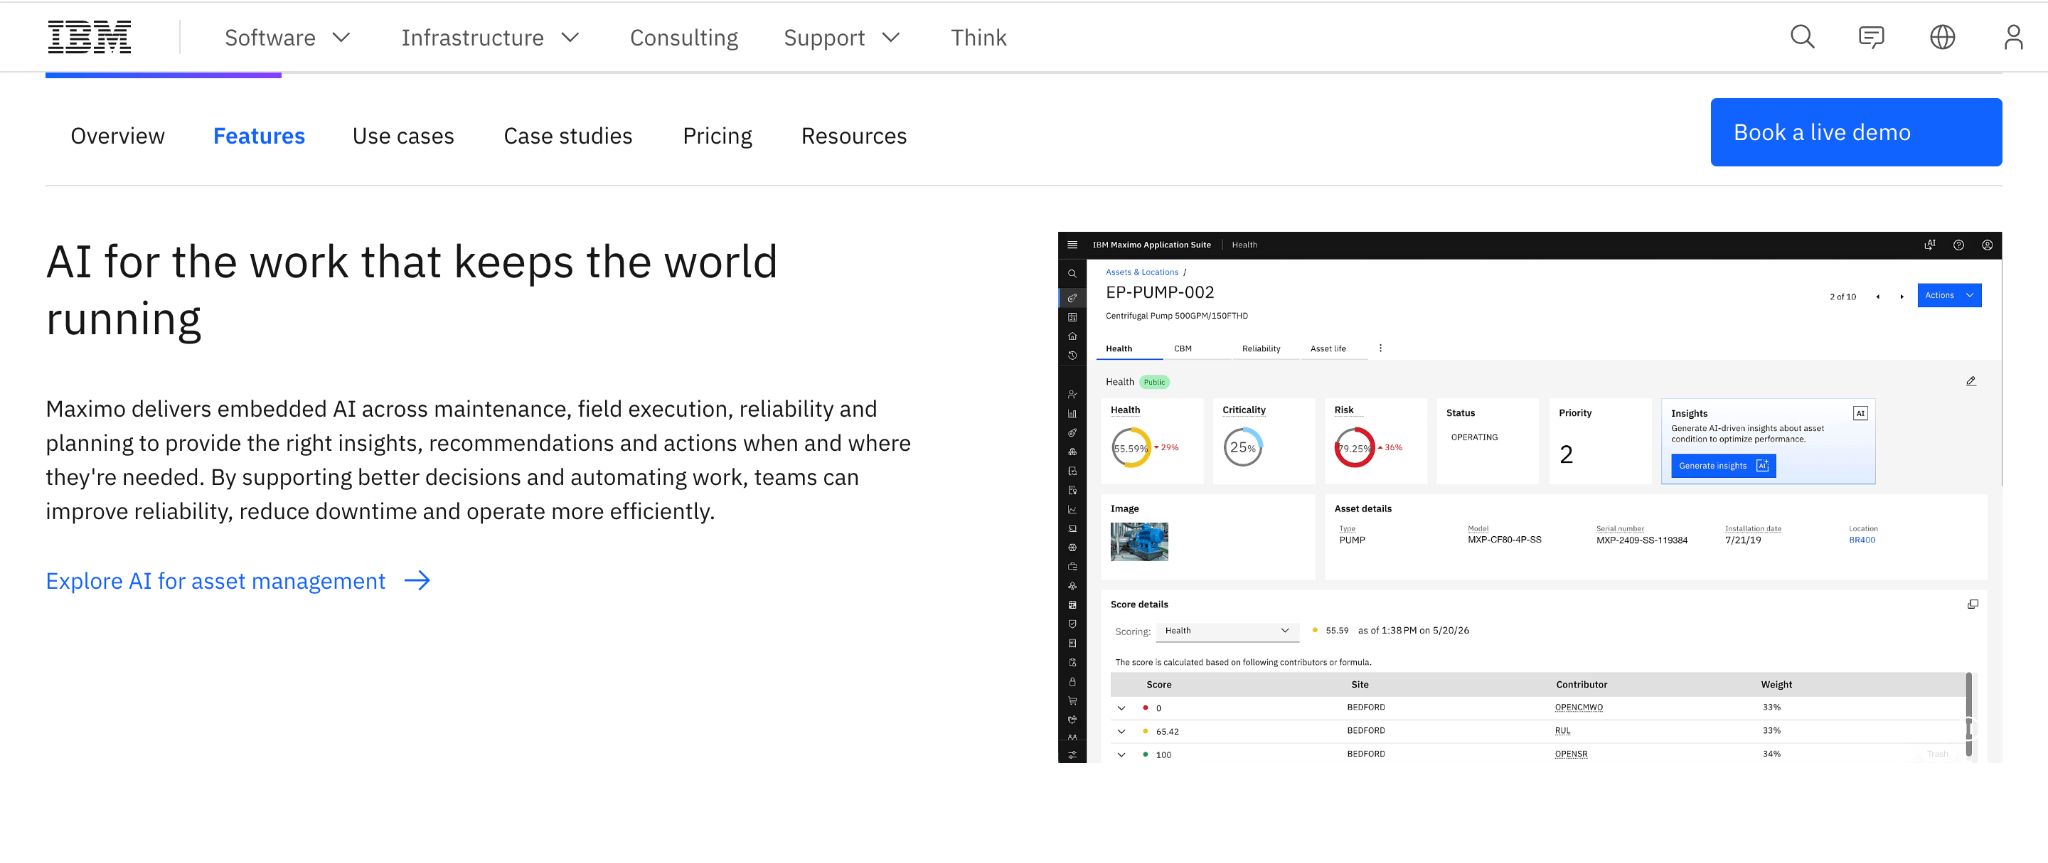Click the help question mark icon in Maximo
Image resolution: width=2048 pixels, height=863 pixels.
(x=1958, y=245)
